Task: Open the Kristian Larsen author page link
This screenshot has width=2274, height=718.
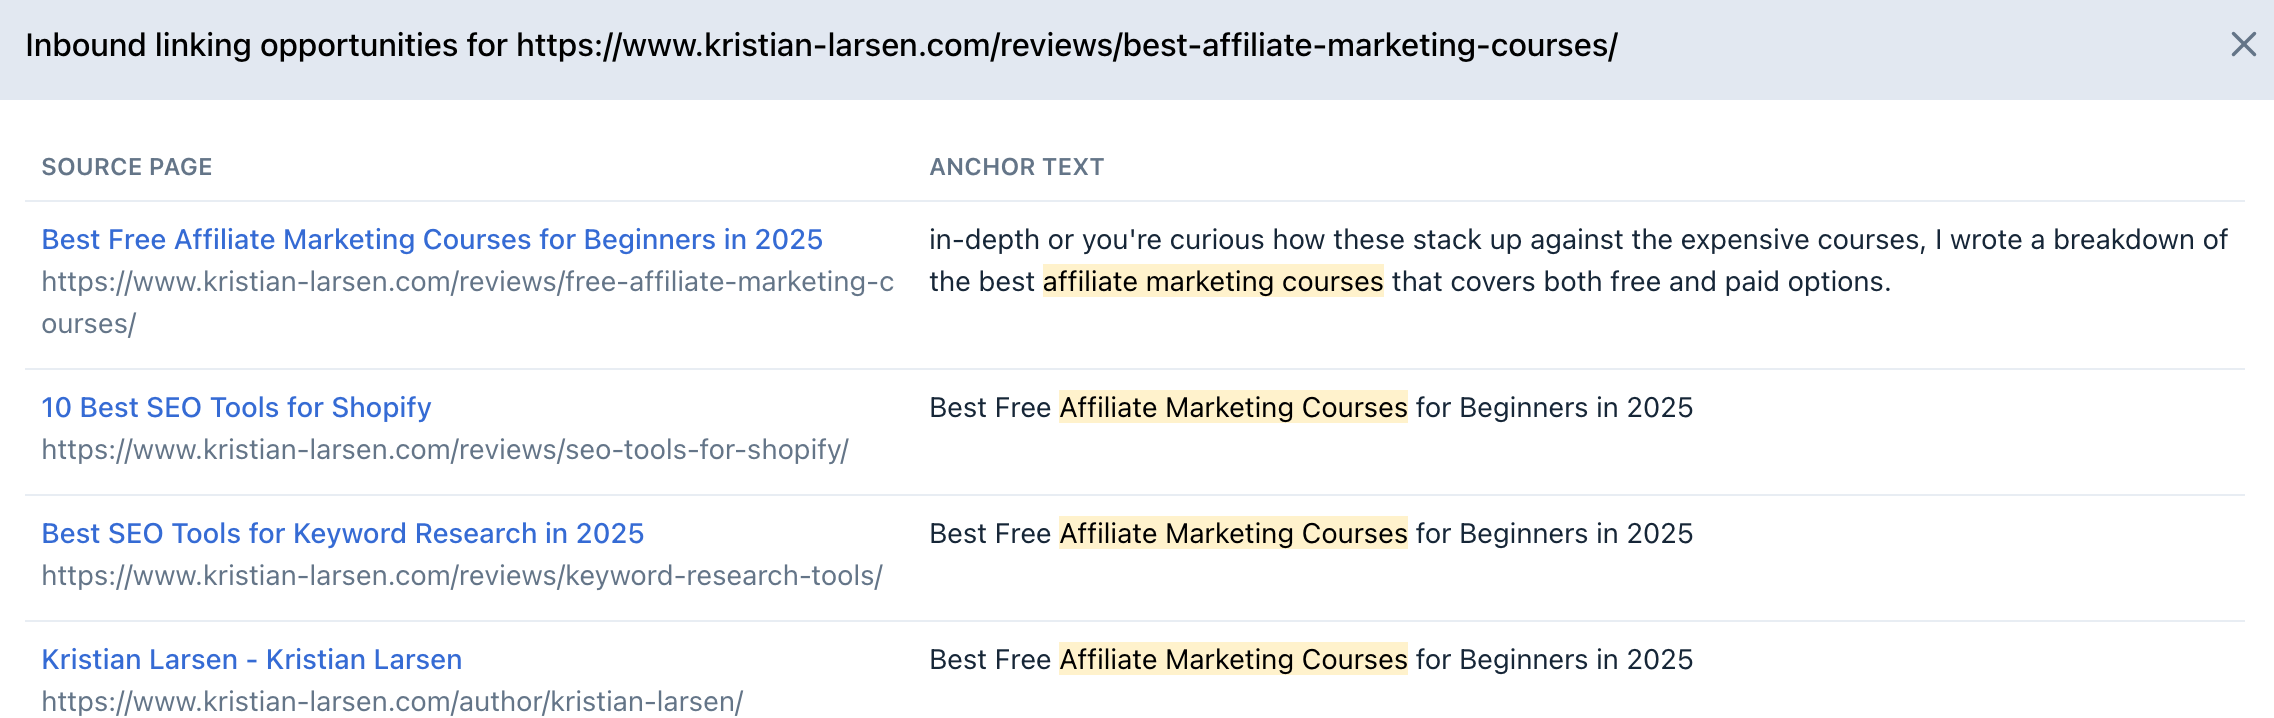Action: [x=251, y=660]
